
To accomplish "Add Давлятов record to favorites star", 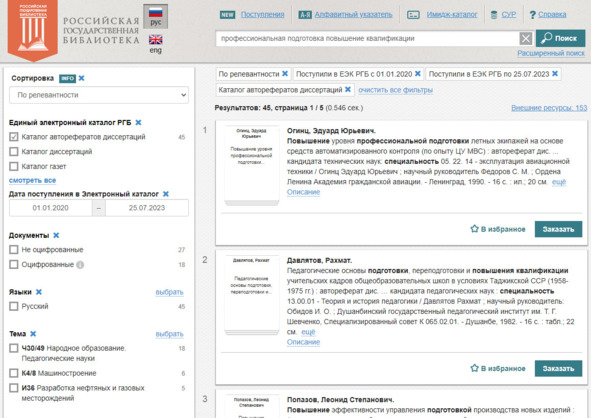I will pos(475,368).
